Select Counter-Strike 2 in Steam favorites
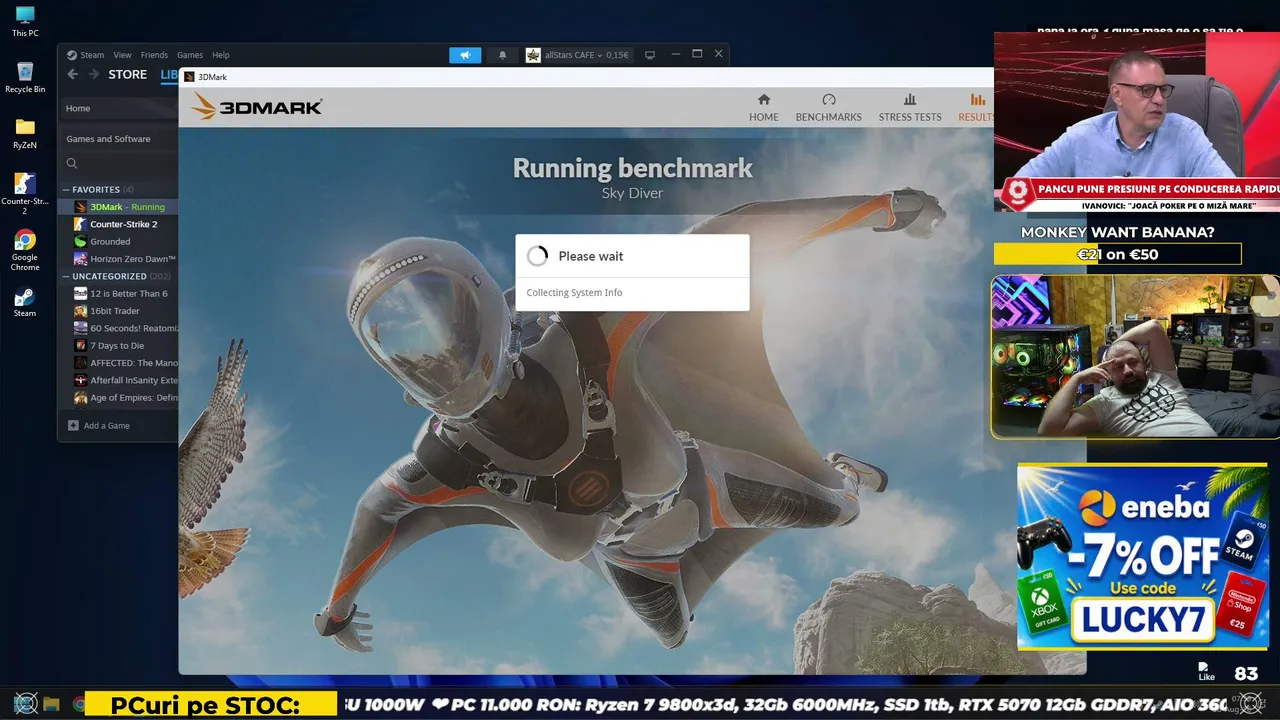1280x720 pixels. 124,224
